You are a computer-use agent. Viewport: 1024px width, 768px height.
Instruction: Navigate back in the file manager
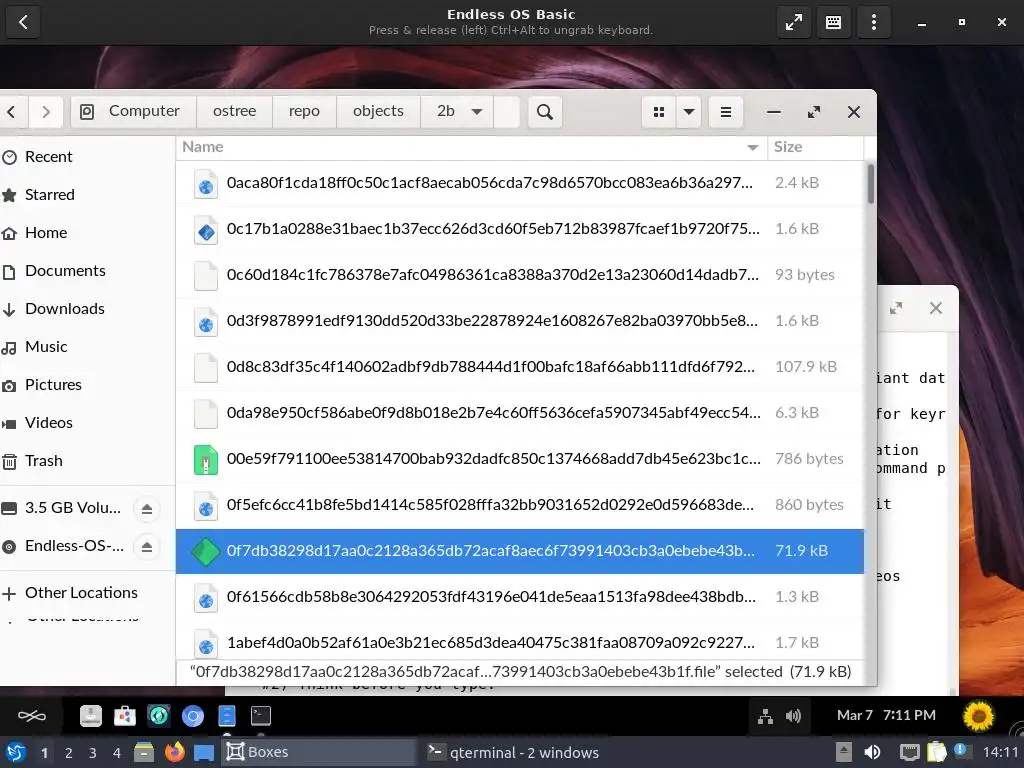[x=12, y=112]
